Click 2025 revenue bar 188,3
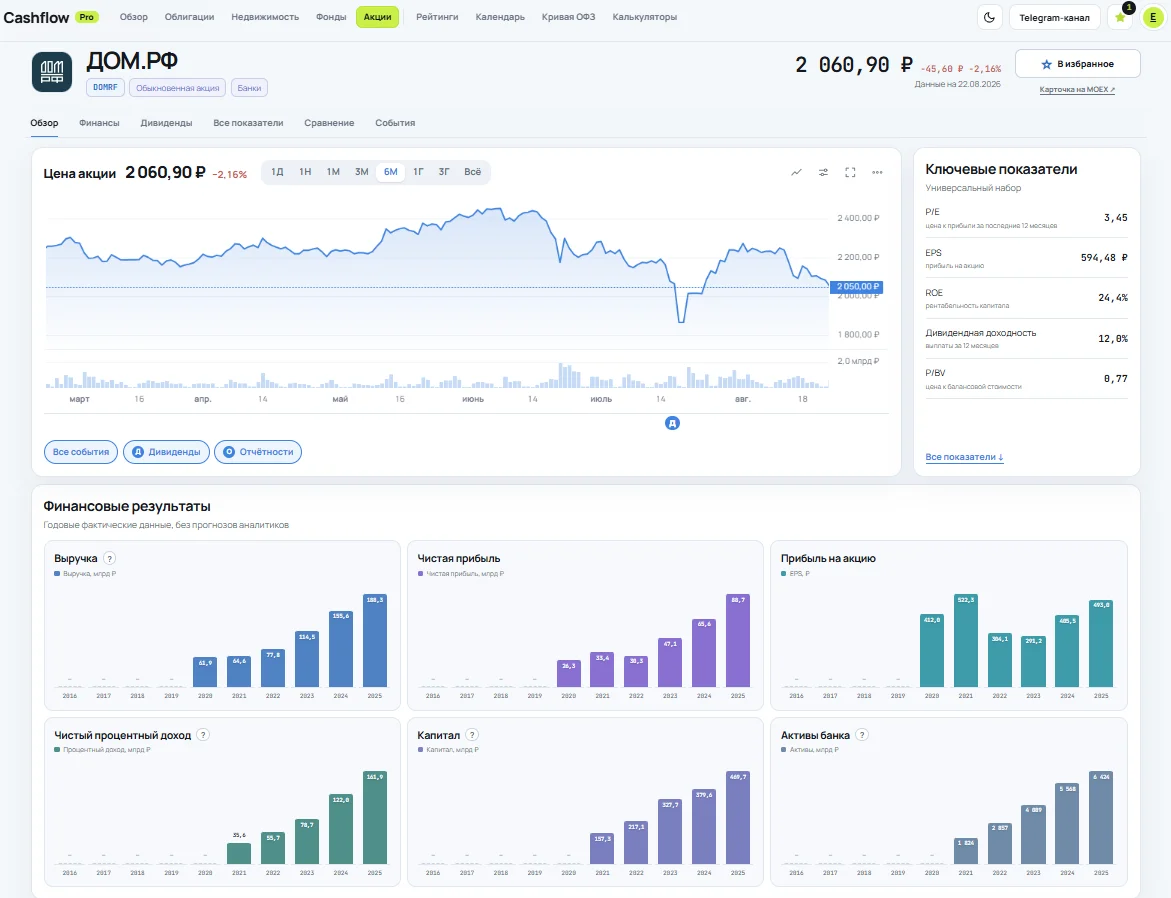 coord(375,640)
